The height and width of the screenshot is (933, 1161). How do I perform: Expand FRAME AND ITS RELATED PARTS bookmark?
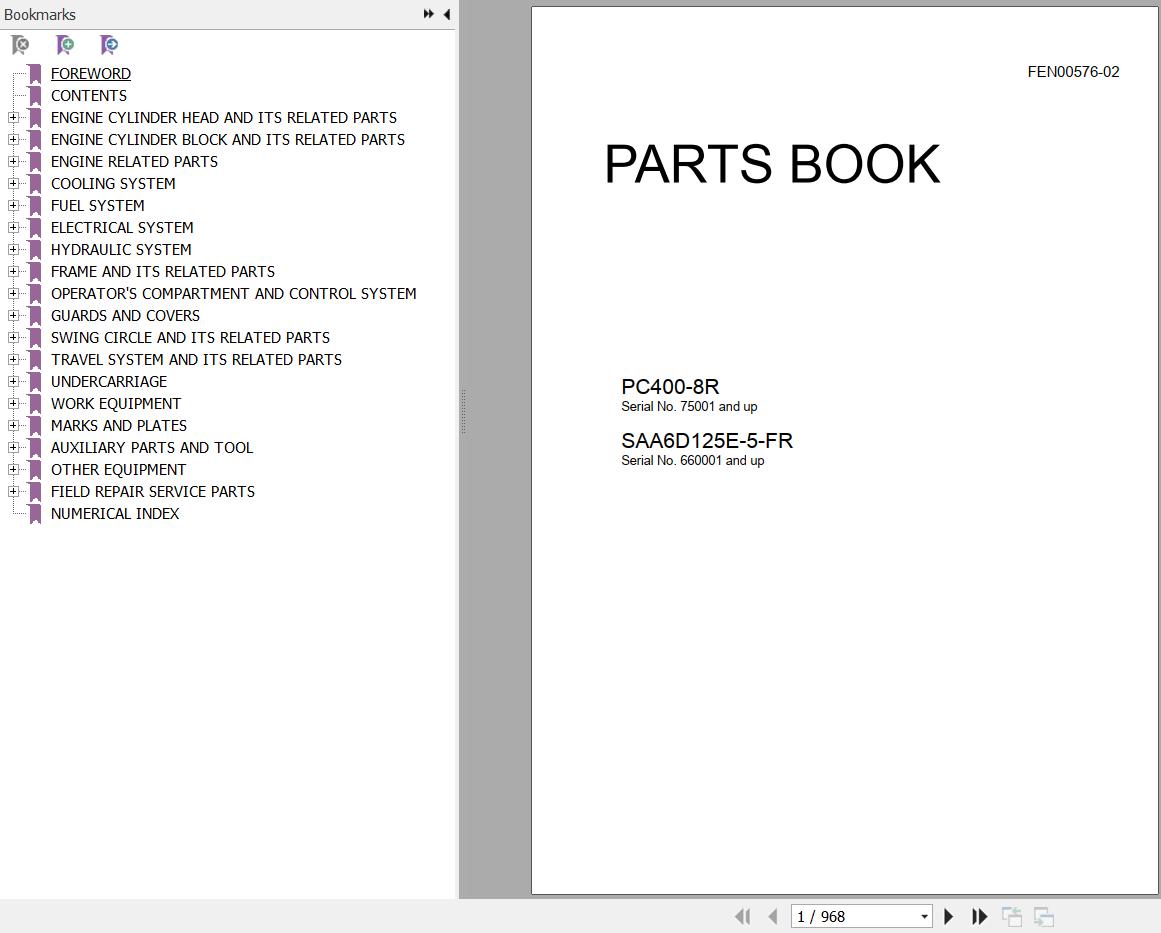13,272
